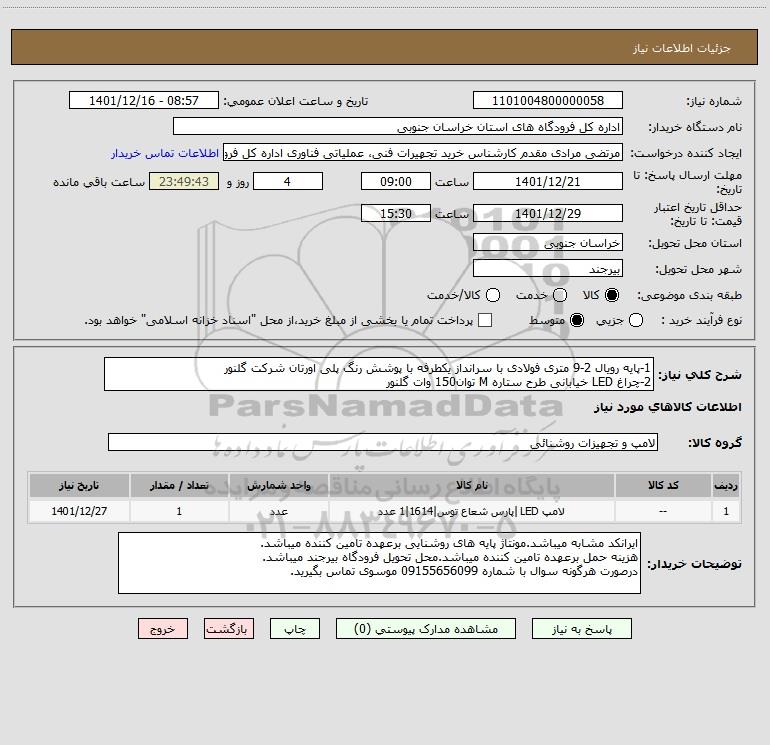Click the شماره نیاز number field
The height and width of the screenshot is (745, 770).
[548, 100]
